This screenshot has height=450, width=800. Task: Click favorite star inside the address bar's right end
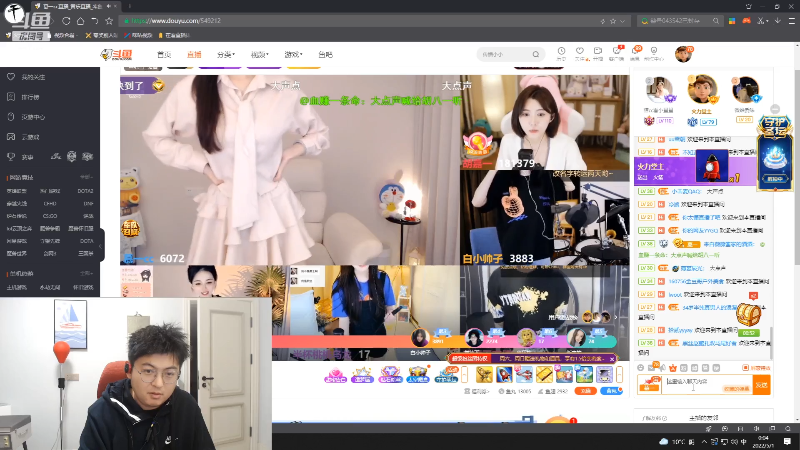pos(613,21)
